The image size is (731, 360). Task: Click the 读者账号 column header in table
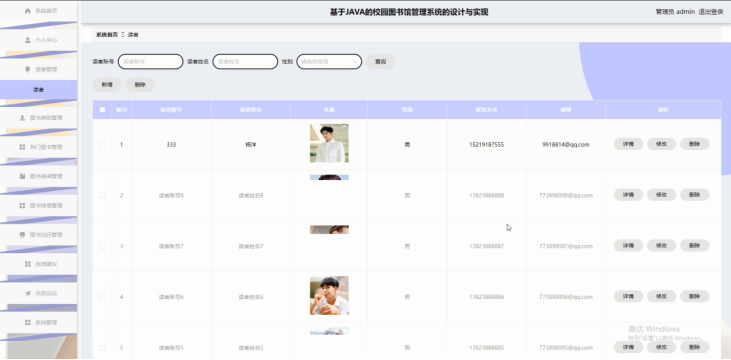(x=171, y=110)
